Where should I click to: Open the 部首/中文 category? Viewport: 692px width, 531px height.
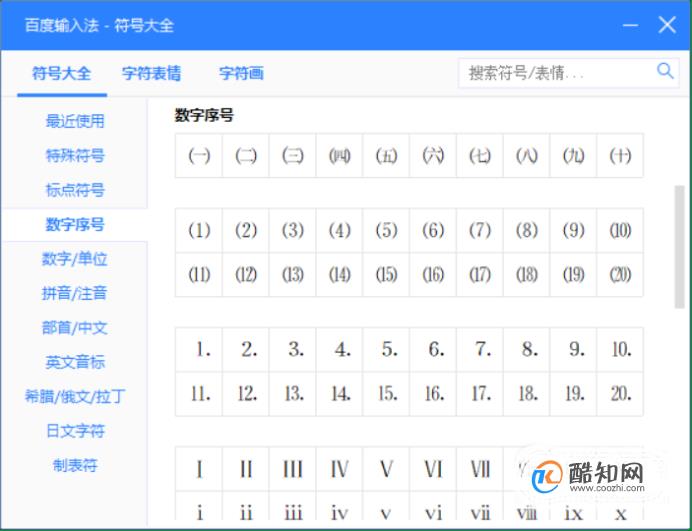tap(75, 328)
